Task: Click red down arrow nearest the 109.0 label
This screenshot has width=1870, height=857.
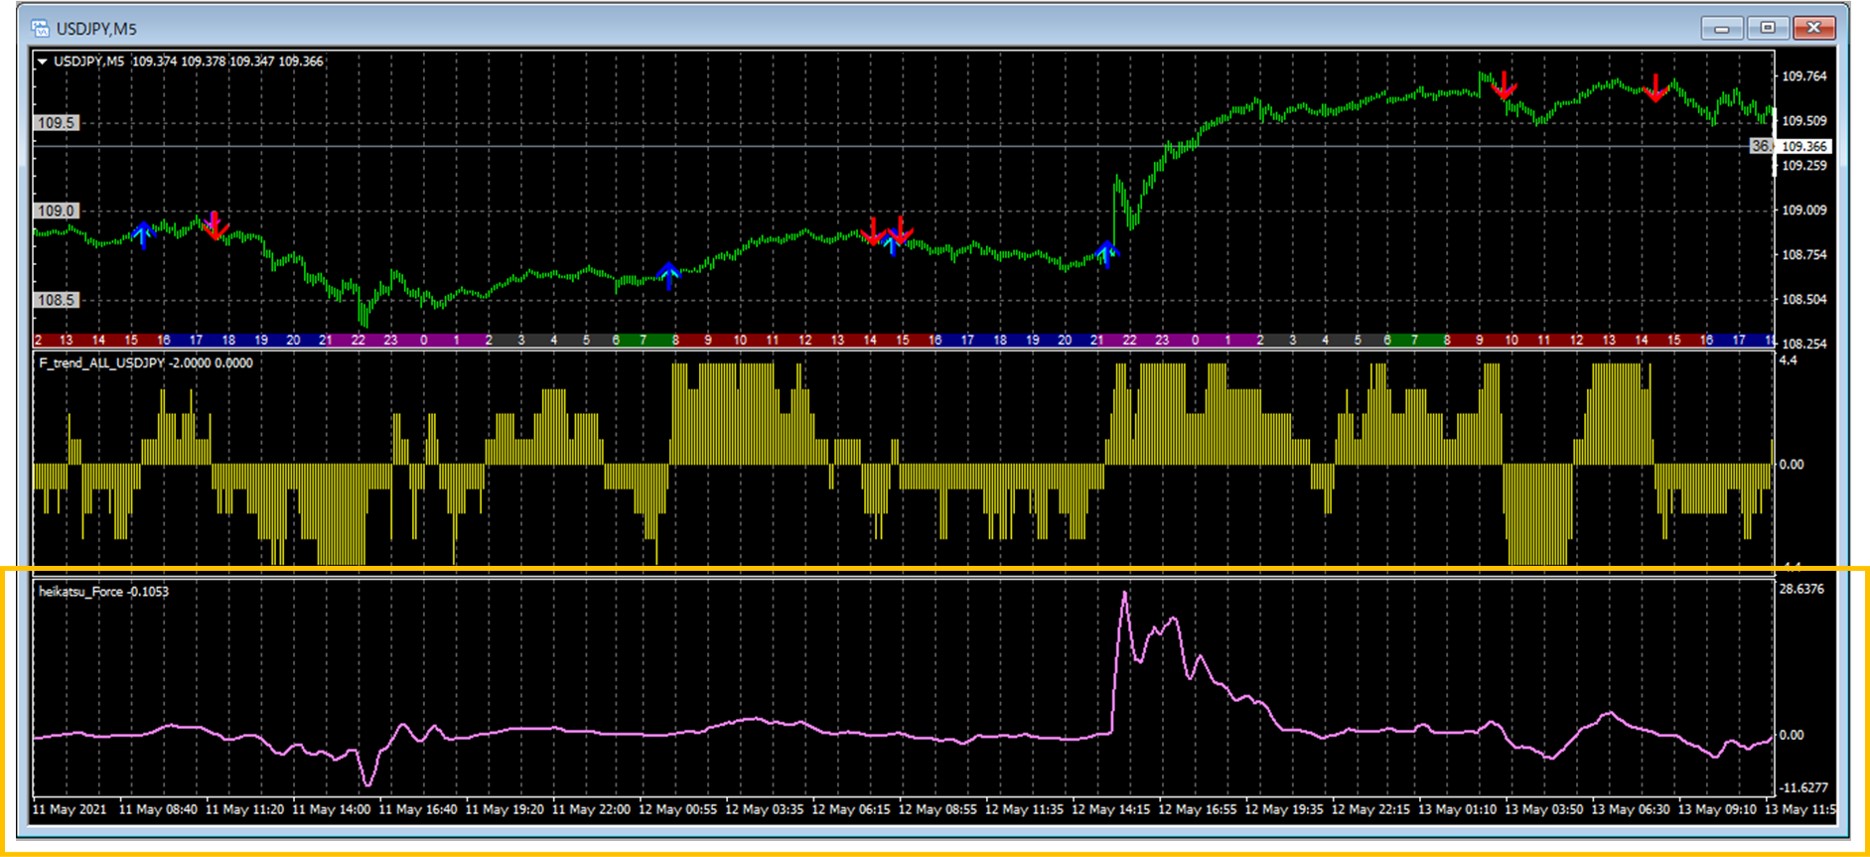Action: (x=214, y=226)
